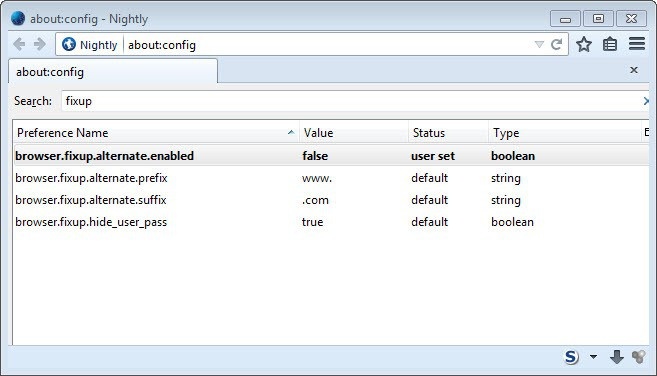This screenshot has width=657, height=376.
Task: Select browser.fixup.alternate.prefix preference
Action: [91, 178]
